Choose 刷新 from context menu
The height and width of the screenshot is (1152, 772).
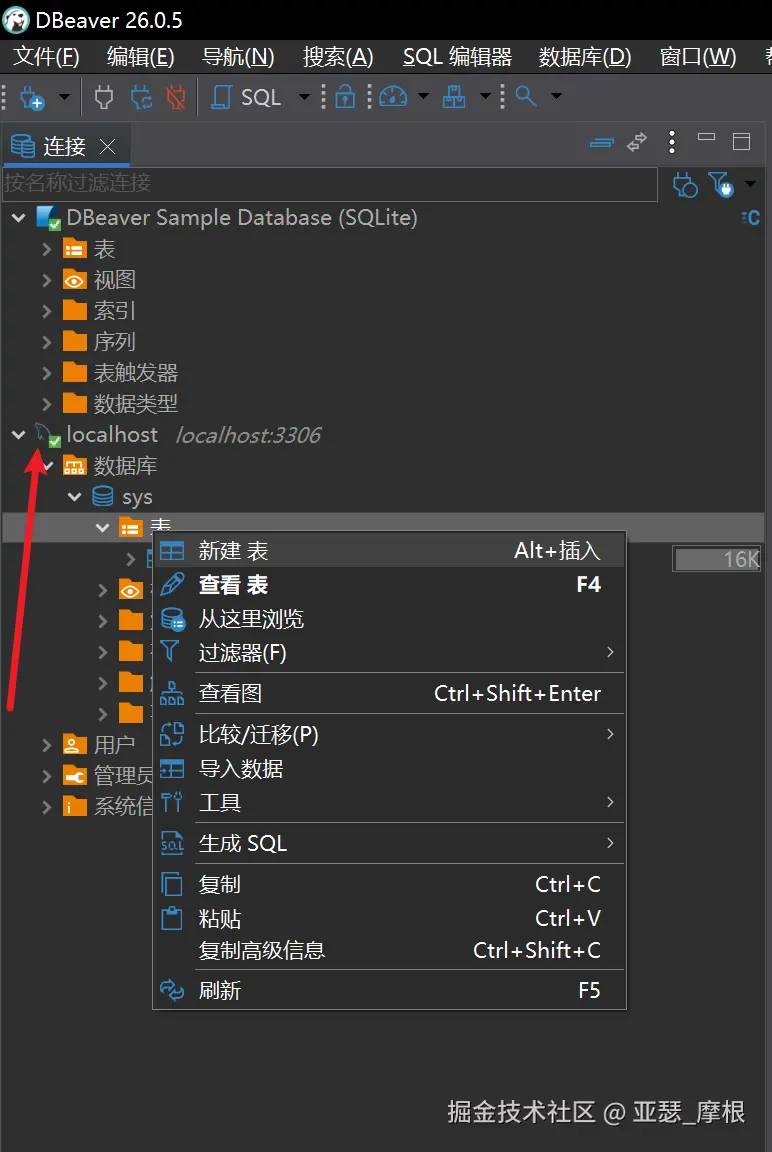click(389, 990)
